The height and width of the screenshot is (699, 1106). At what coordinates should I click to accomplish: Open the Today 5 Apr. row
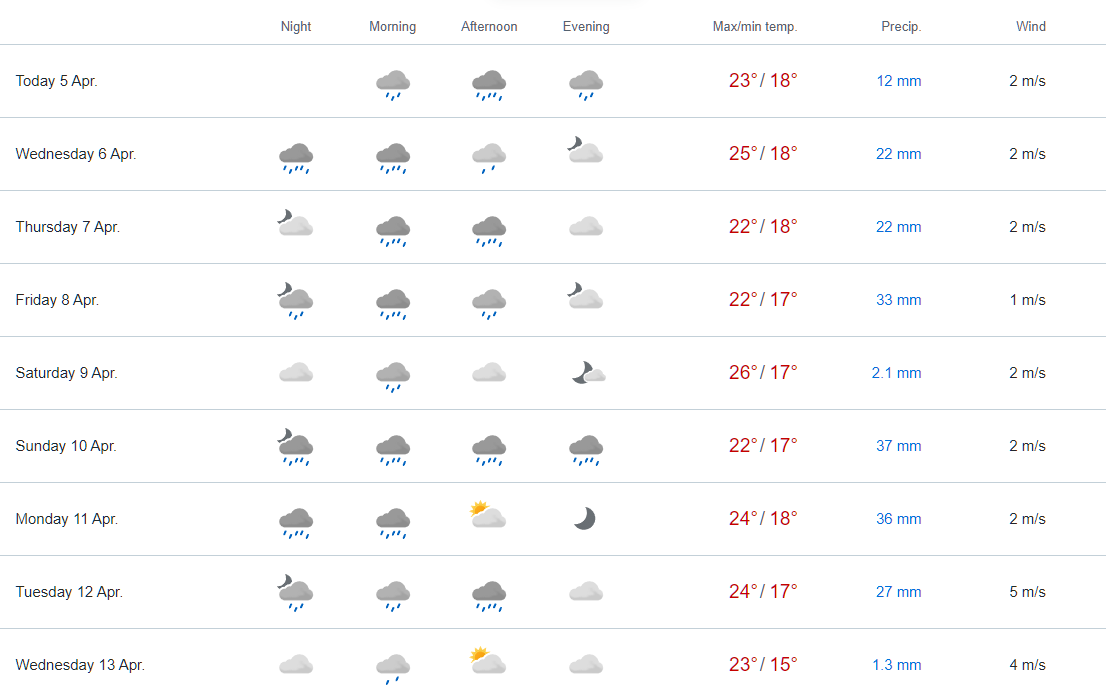tap(553, 81)
